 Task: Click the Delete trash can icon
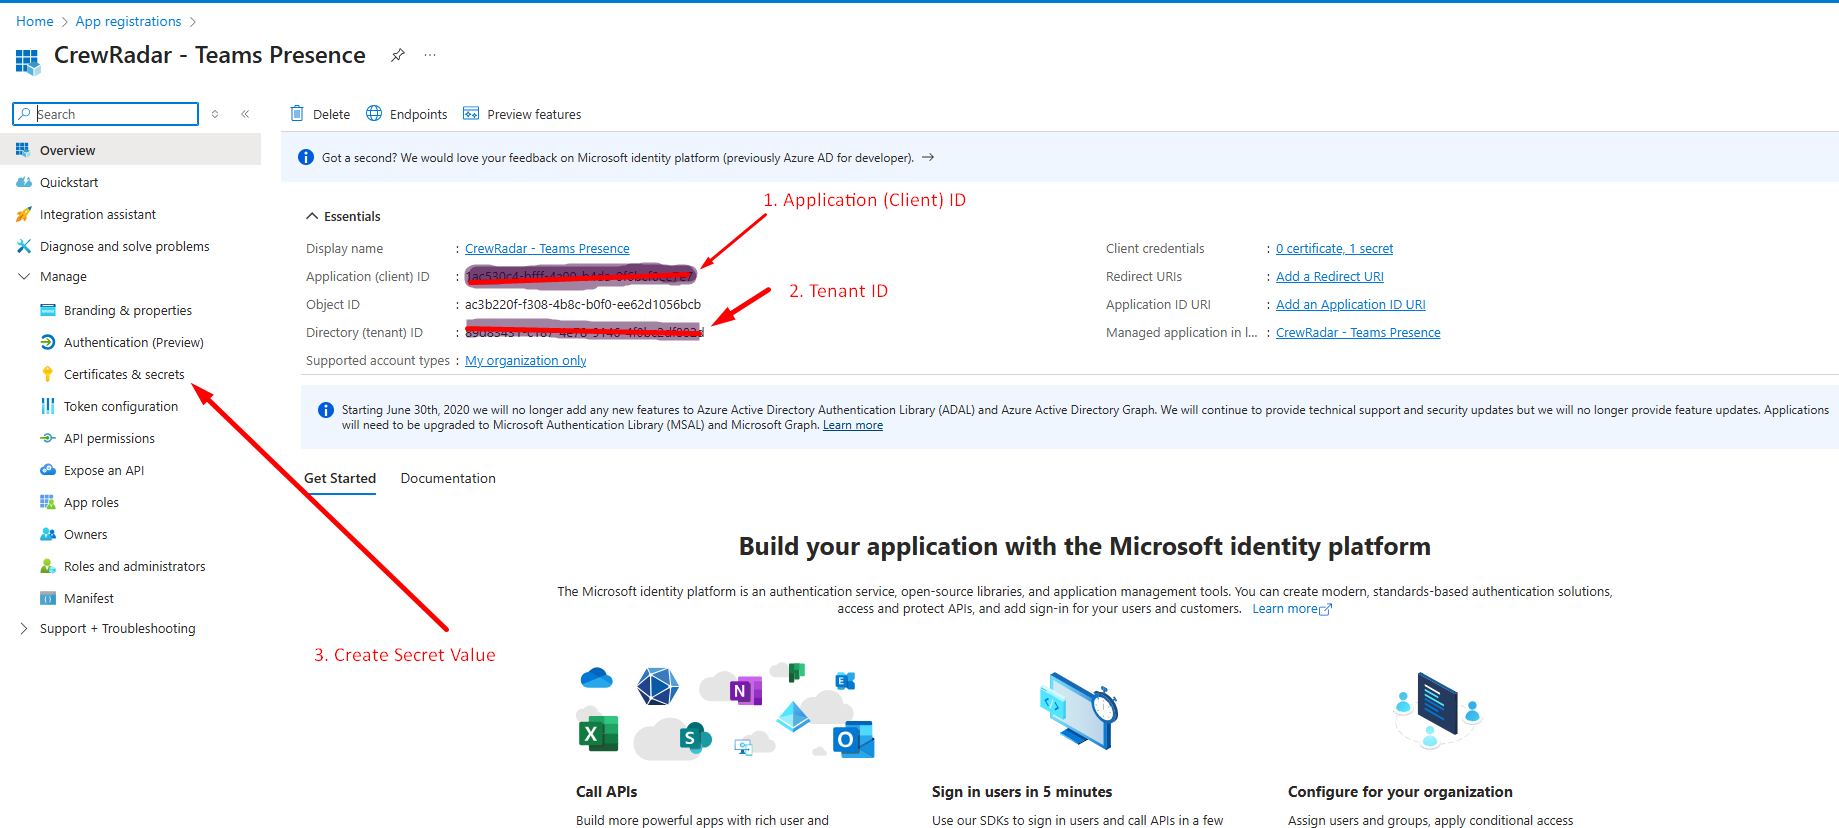[297, 114]
